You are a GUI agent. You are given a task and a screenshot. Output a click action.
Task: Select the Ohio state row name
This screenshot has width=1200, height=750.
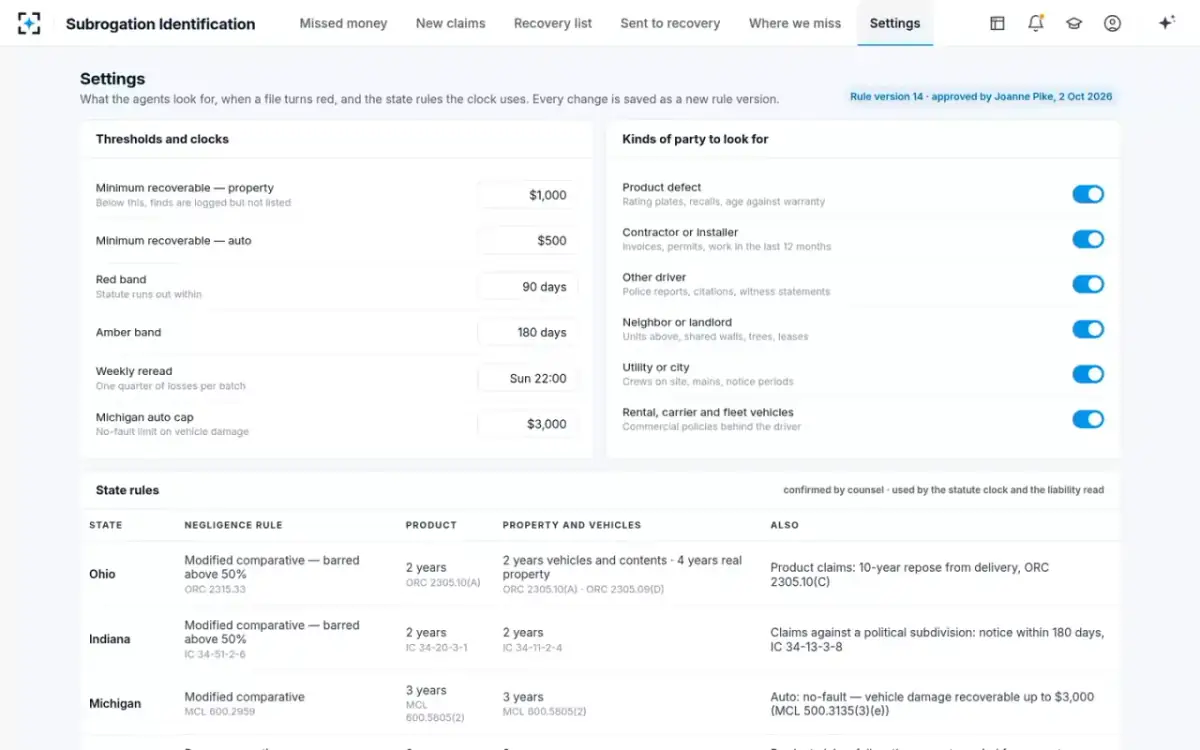point(102,574)
